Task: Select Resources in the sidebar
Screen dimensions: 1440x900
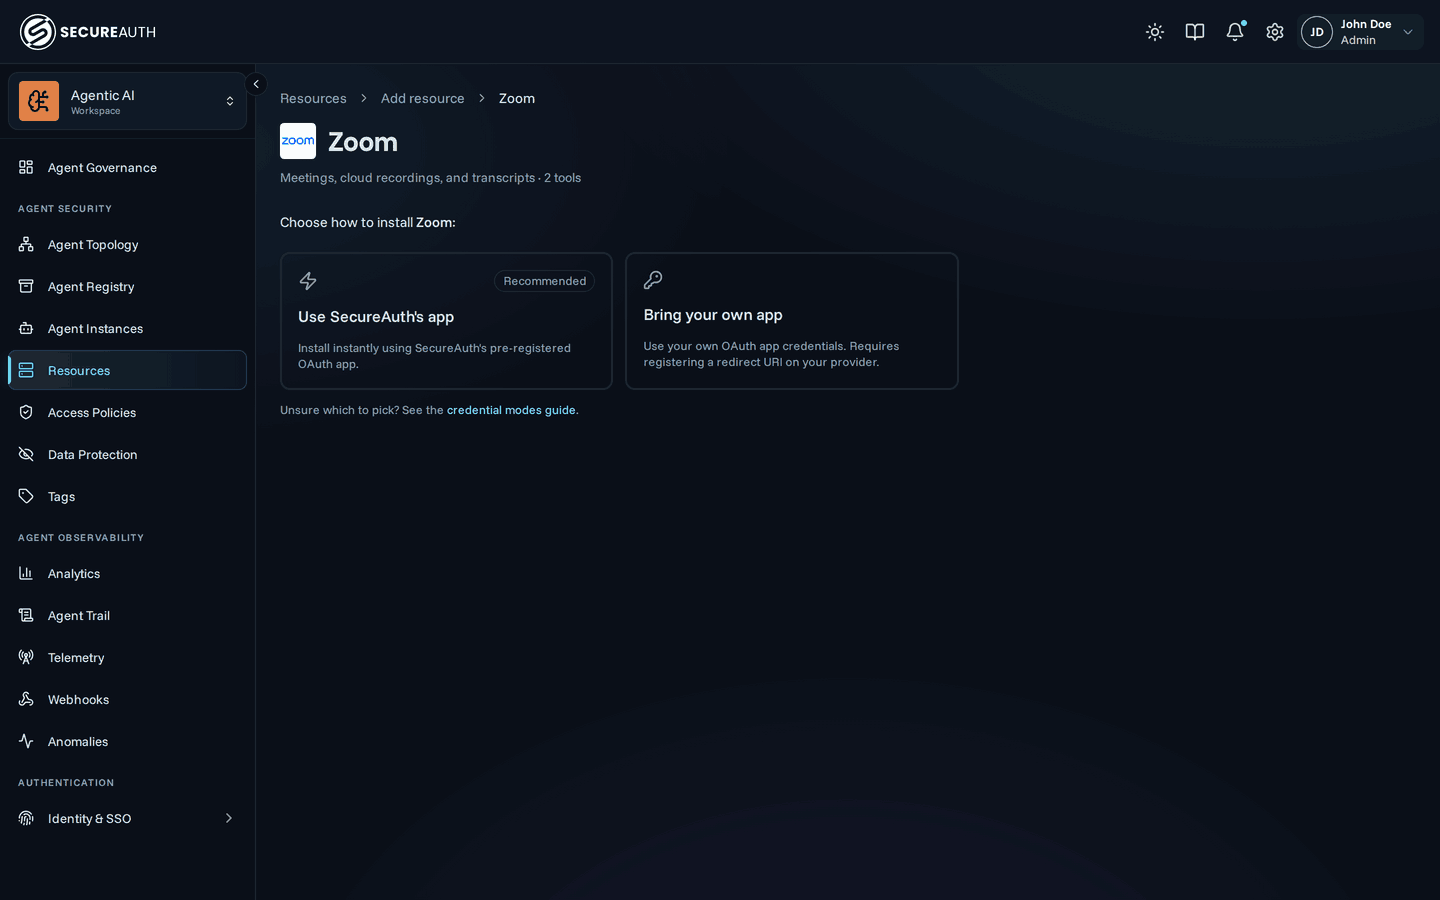Action: coord(127,370)
